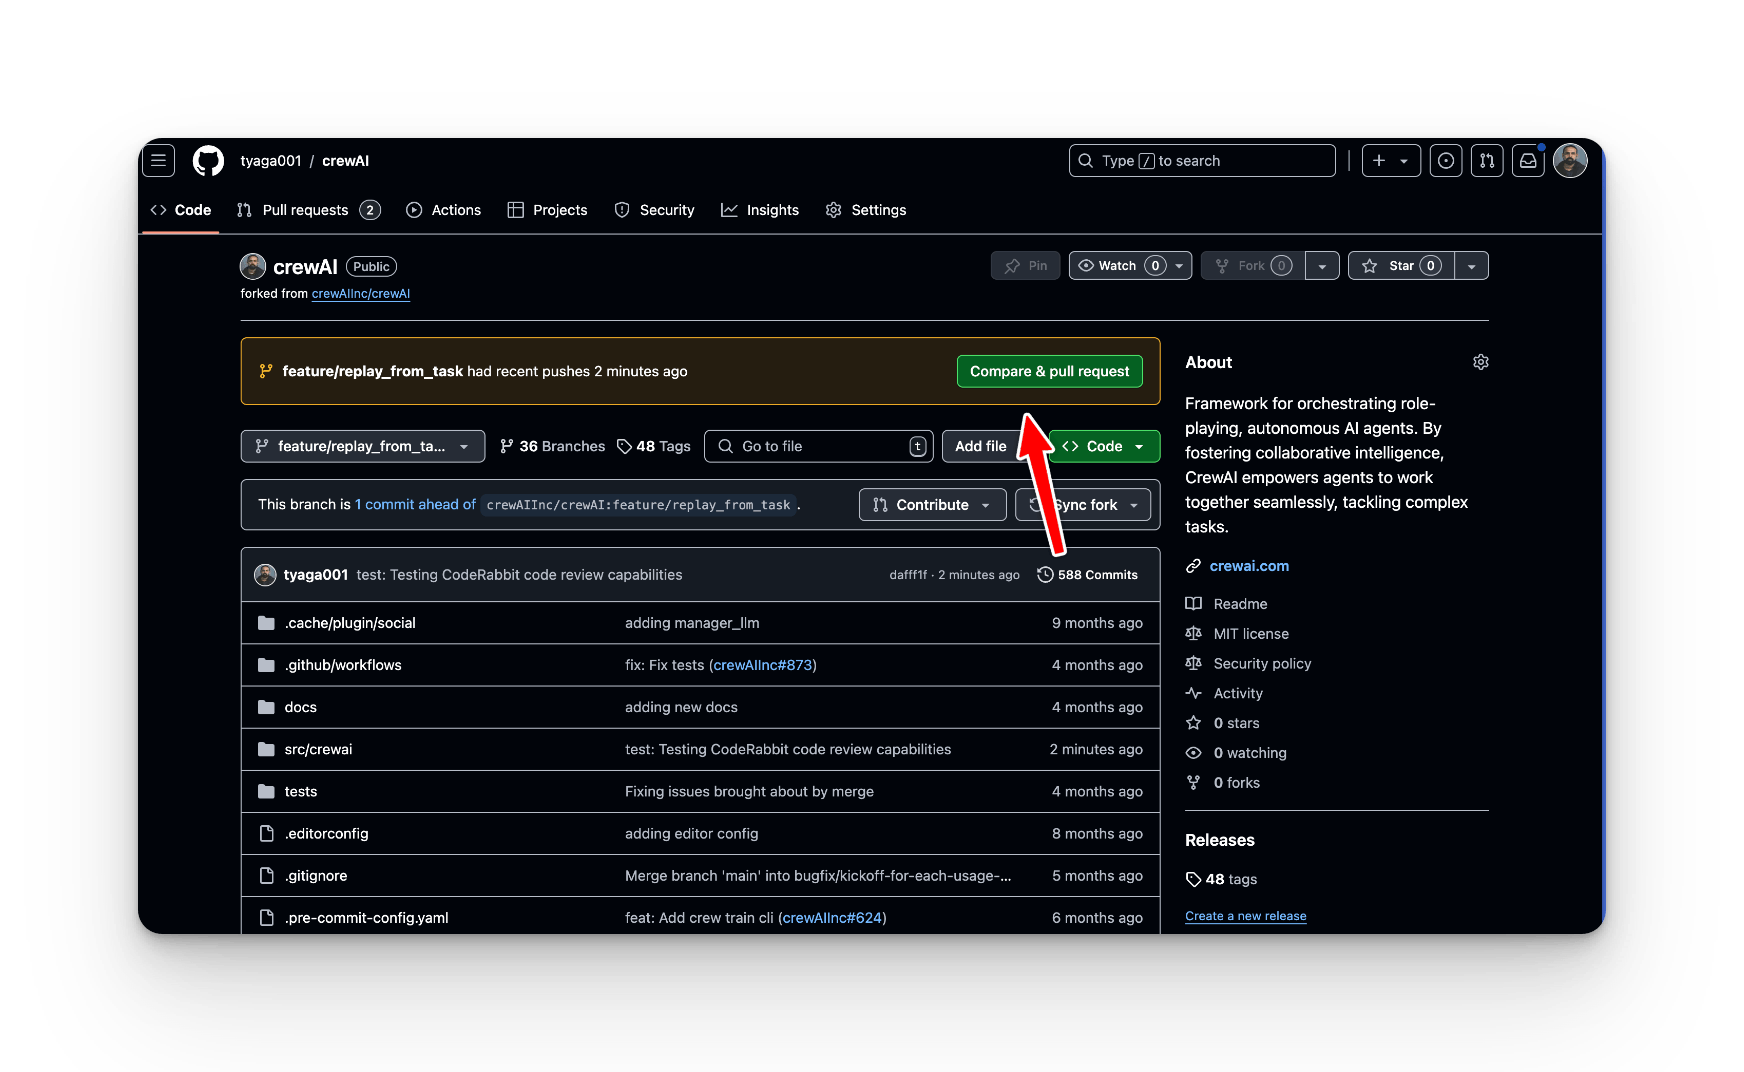The width and height of the screenshot is (1744, 1072).
Task: Visit the crewai.com website link
Action: click(x=1249, y=566)
